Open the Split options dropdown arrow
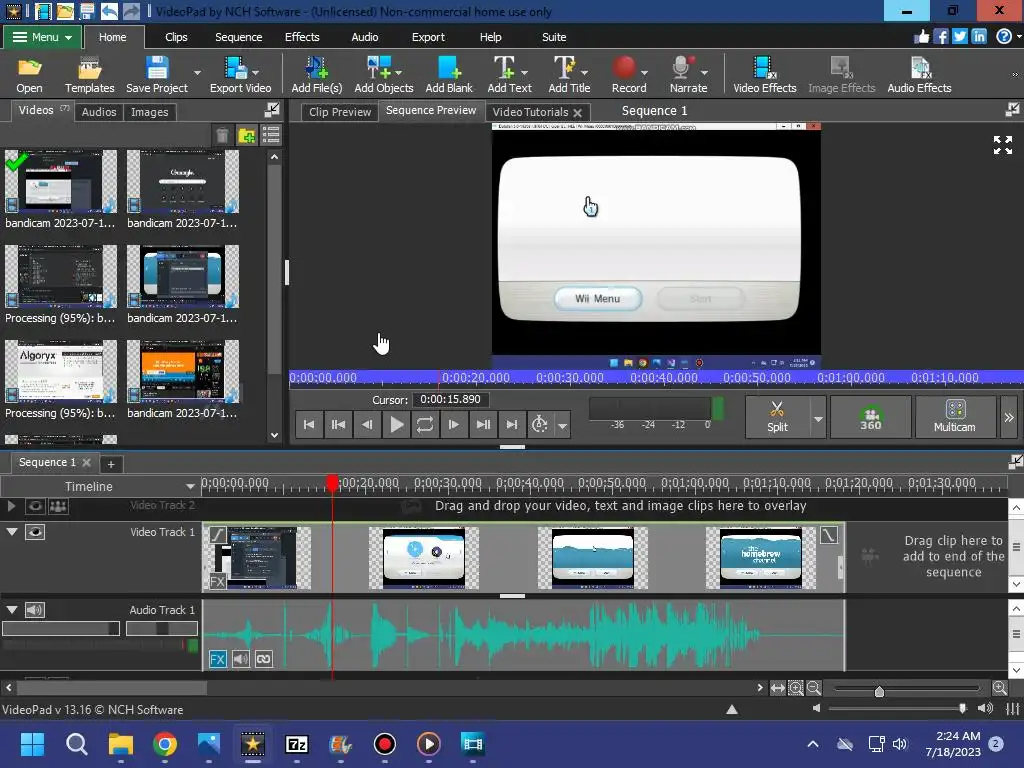This screenshot has height=768, width=1024. click(x=818, y=418)
